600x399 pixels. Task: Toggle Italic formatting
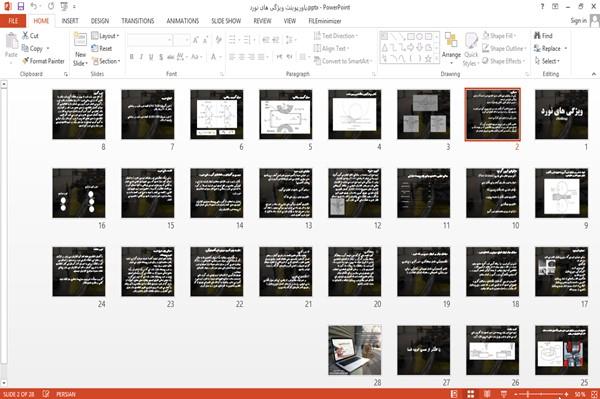[x=141, y=57]
